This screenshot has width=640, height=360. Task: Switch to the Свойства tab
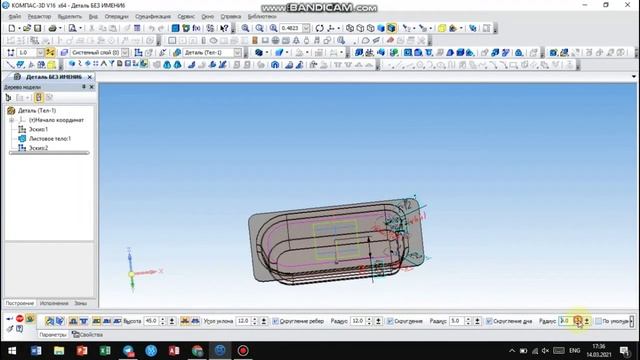(87, 335)
